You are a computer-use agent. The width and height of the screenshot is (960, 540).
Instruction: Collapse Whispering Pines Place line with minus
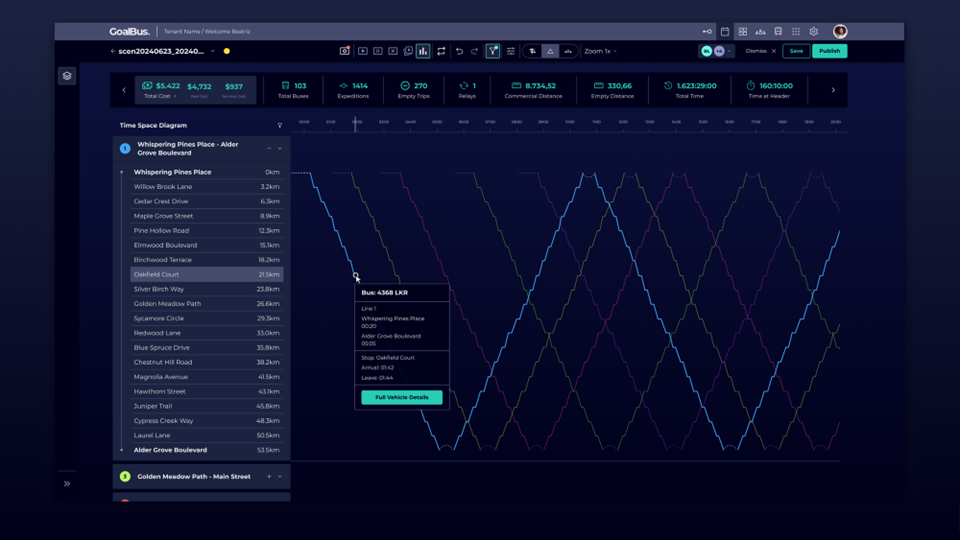click(x=269, y=148)
